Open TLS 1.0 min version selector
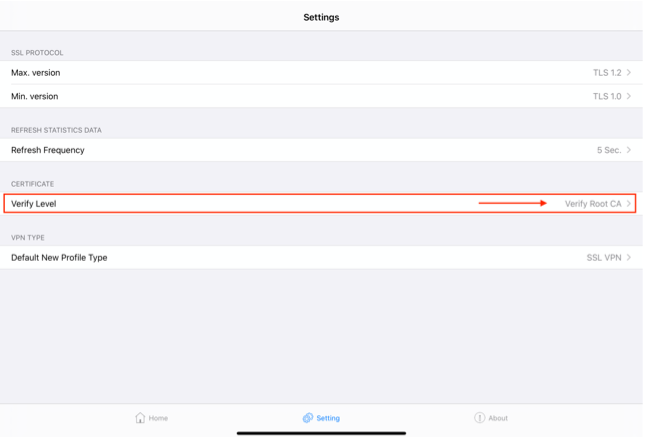 (x=606, y=97)
